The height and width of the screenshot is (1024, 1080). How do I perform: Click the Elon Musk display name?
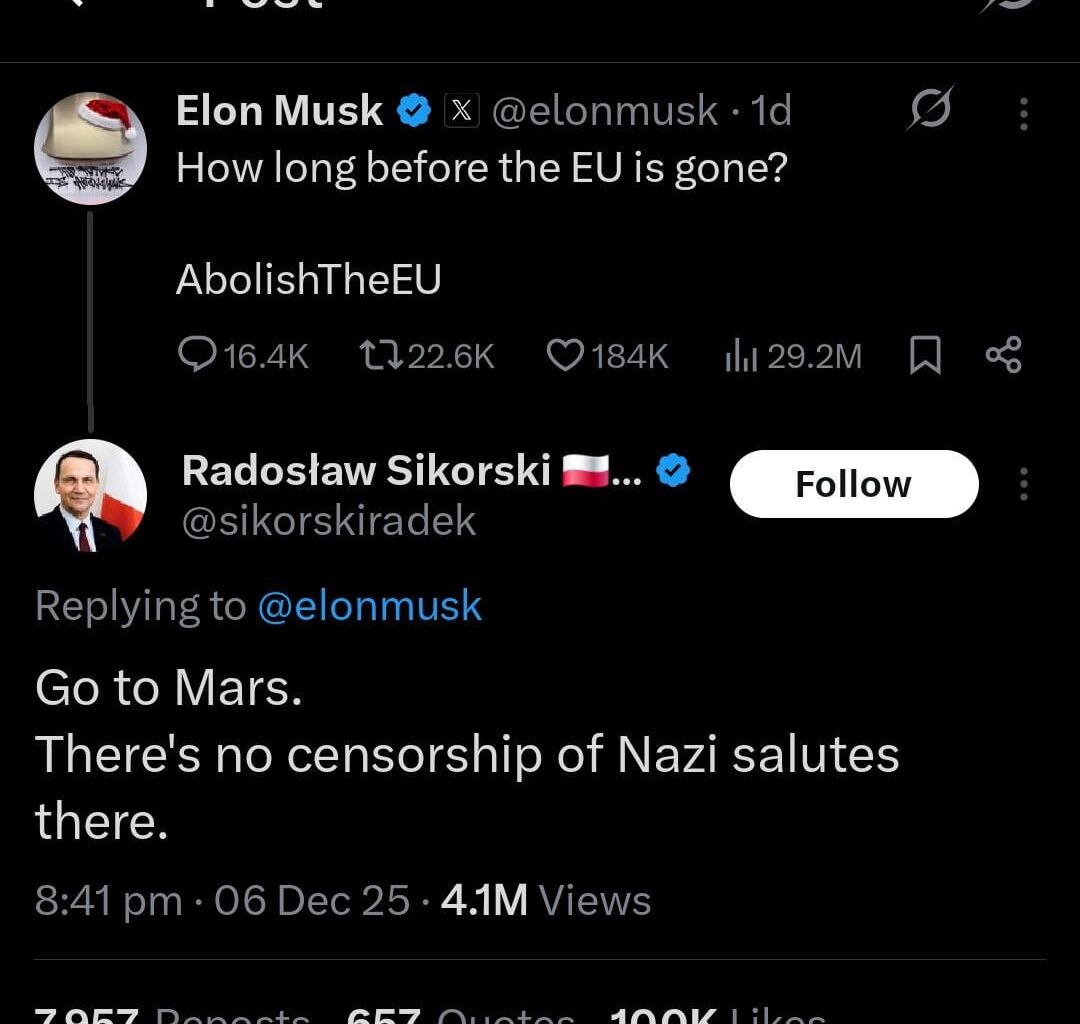279,111
